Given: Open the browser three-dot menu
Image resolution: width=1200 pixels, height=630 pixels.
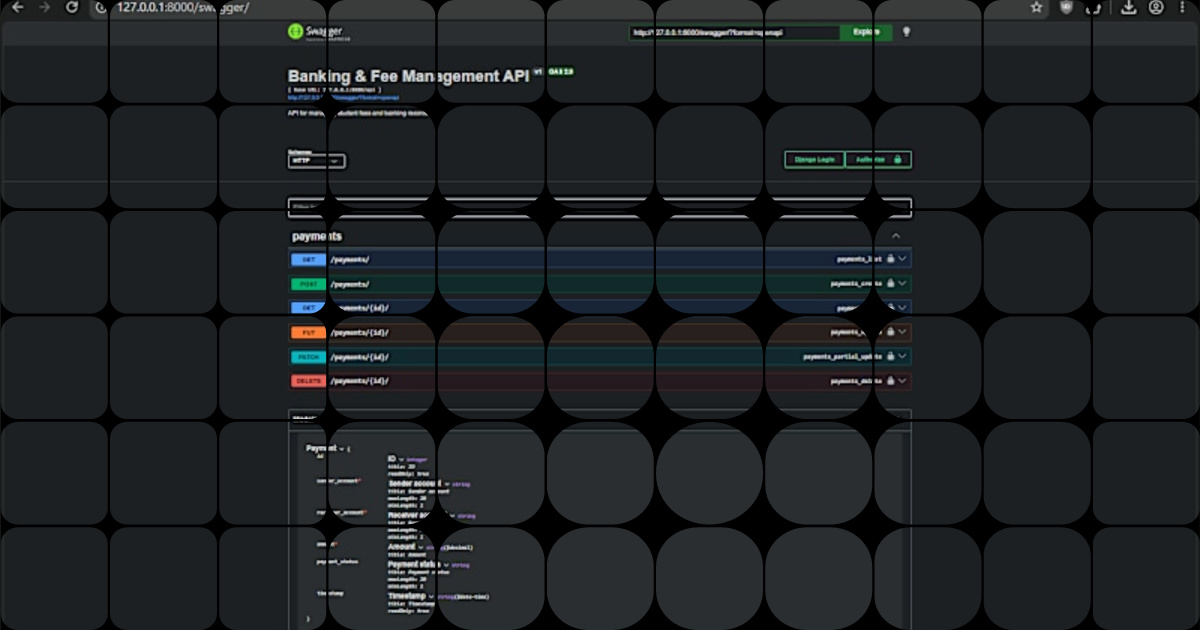Looking at the screenshot, I should pos(1183,7).
